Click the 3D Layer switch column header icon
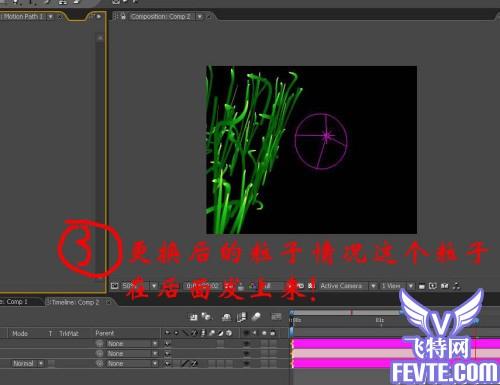The height and width of the screenshot is (385, 500). click(x=229, y=333)
